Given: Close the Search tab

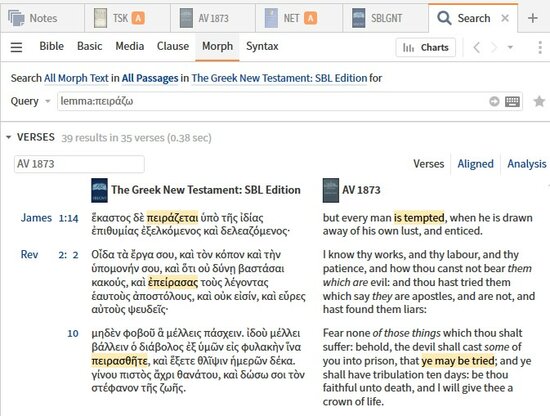Looking at the screenshot, I should point(505,18).
